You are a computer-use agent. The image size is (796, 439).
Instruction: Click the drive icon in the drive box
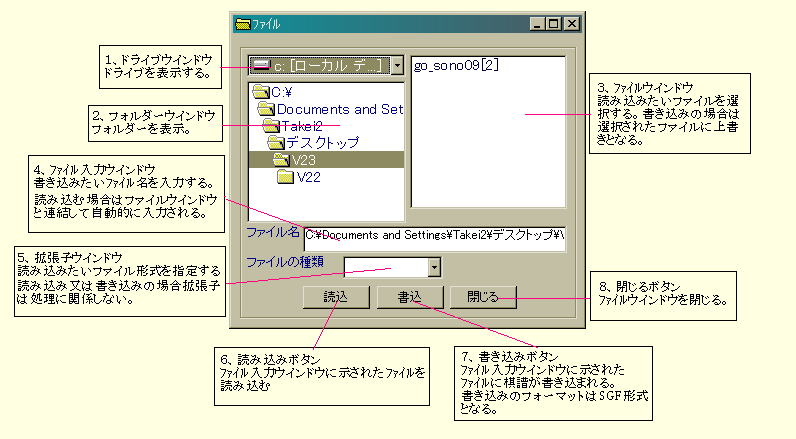pos(261,65)
